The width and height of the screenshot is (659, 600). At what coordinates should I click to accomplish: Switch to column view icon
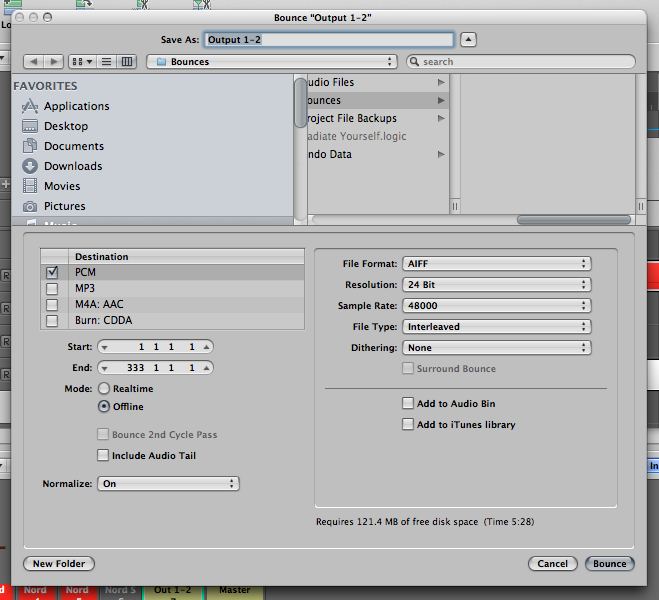127,62
